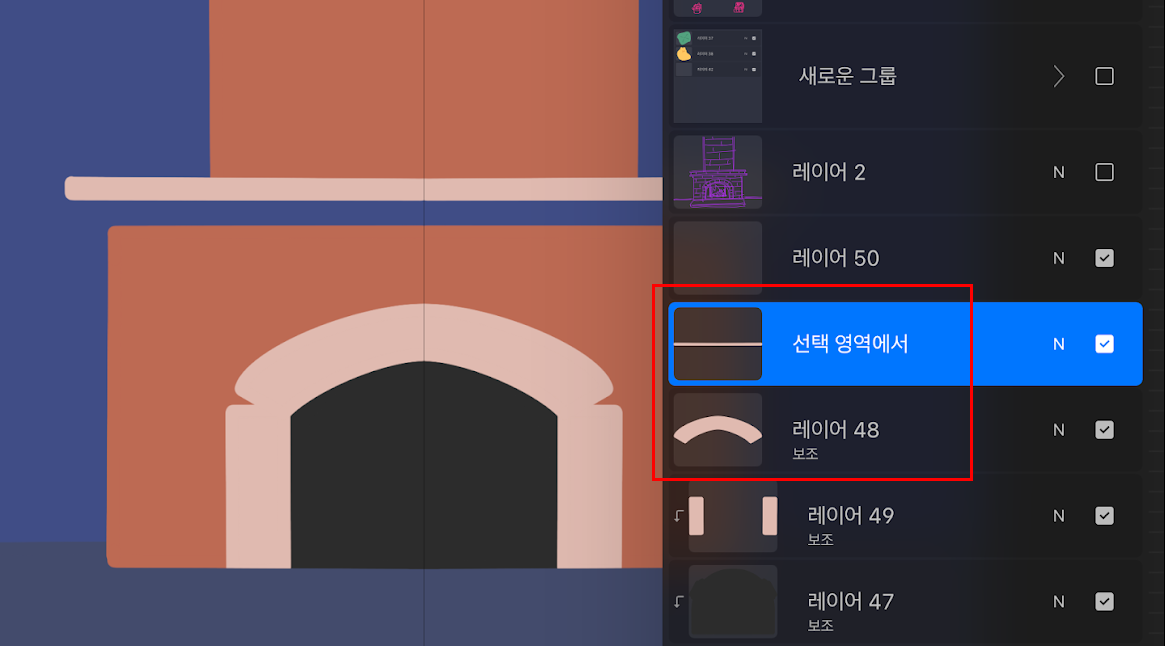Image resolution: width=1165 pixels, height=646 pixels.
Task: Show the hidden 레이어 2
Action: [1104, 171]
